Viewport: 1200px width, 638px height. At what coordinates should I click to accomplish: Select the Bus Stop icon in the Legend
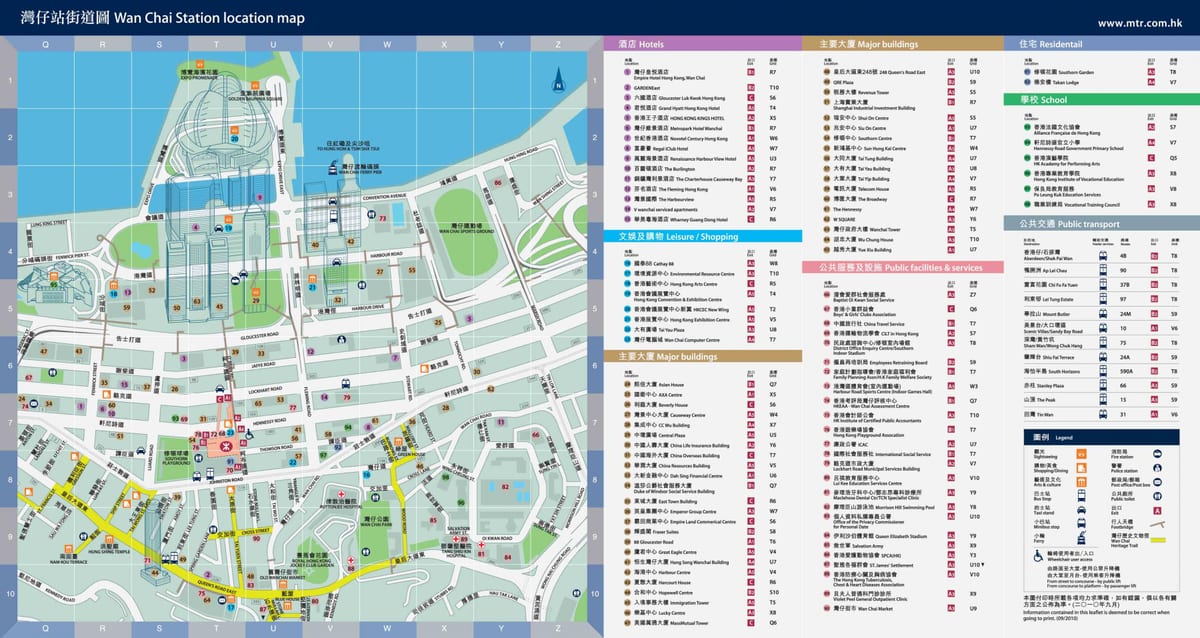pyautogui.click(x=1081, y=496)
